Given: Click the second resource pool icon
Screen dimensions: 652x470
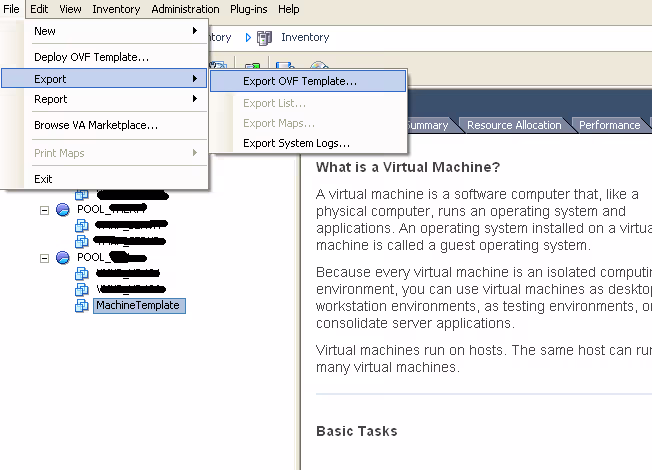Looking at the screenshot, I should [63, 257].
